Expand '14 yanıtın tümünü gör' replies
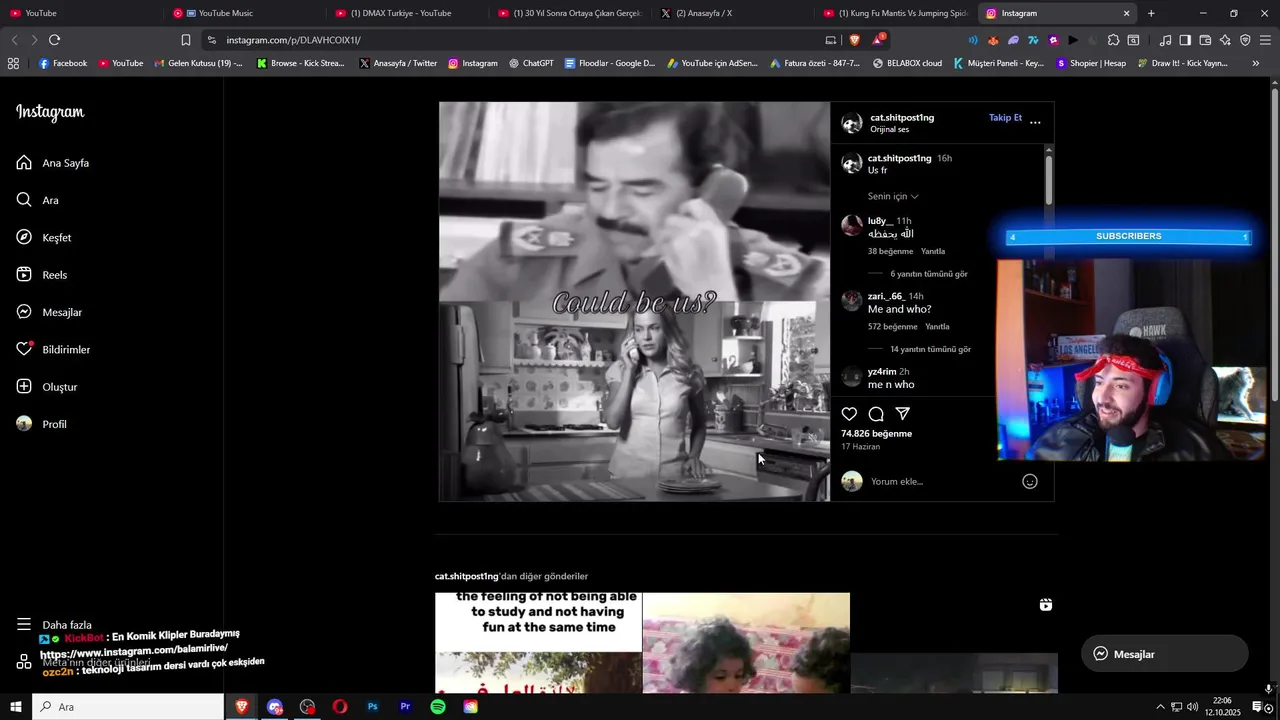Viewport: 1280px width, 720px height. 930,349
